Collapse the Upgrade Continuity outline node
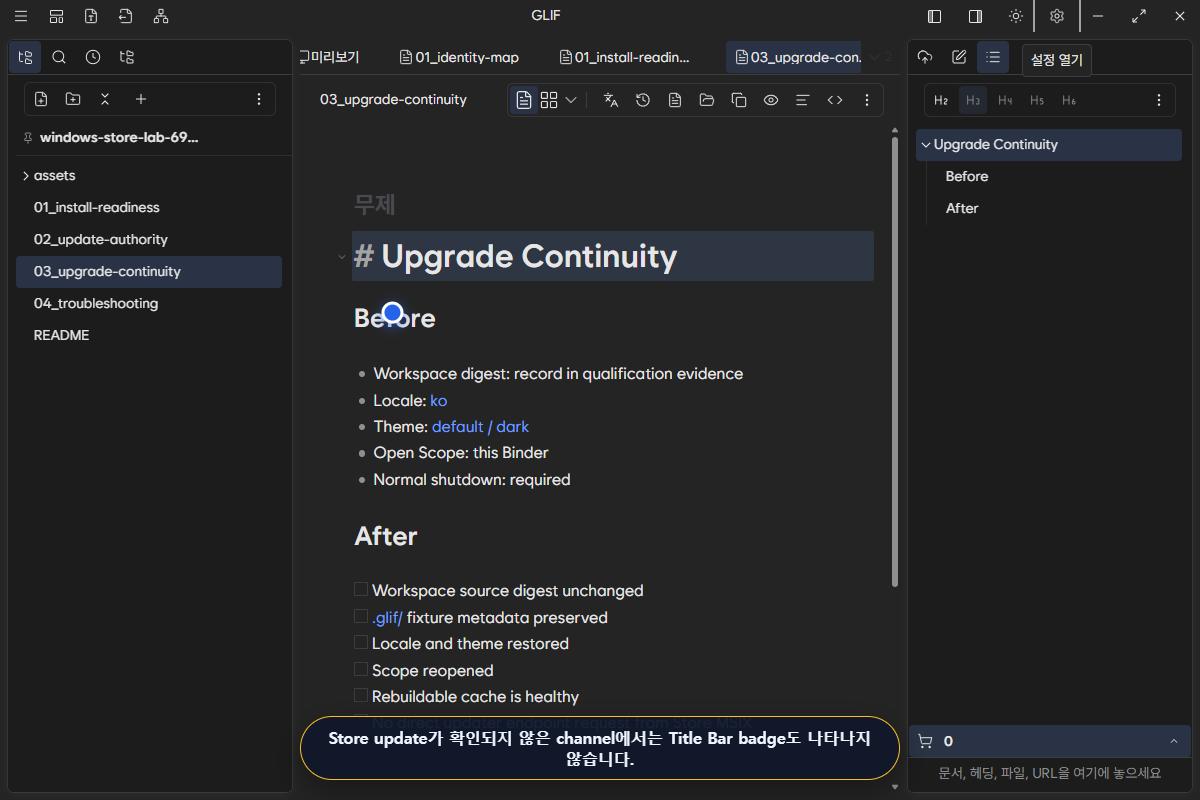 [925, 145]
